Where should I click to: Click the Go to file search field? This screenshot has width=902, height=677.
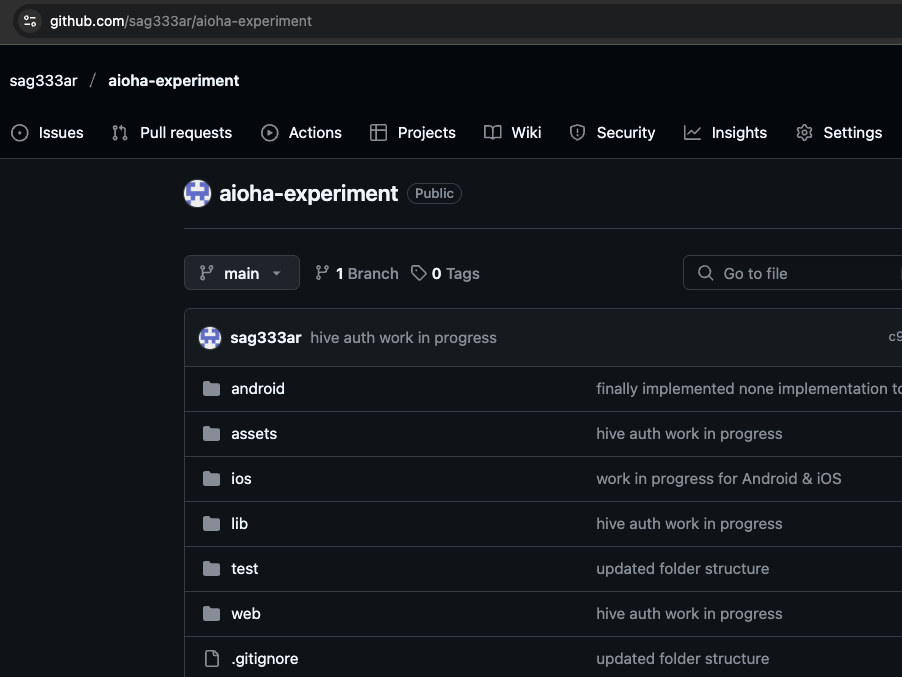pos(792,273)
